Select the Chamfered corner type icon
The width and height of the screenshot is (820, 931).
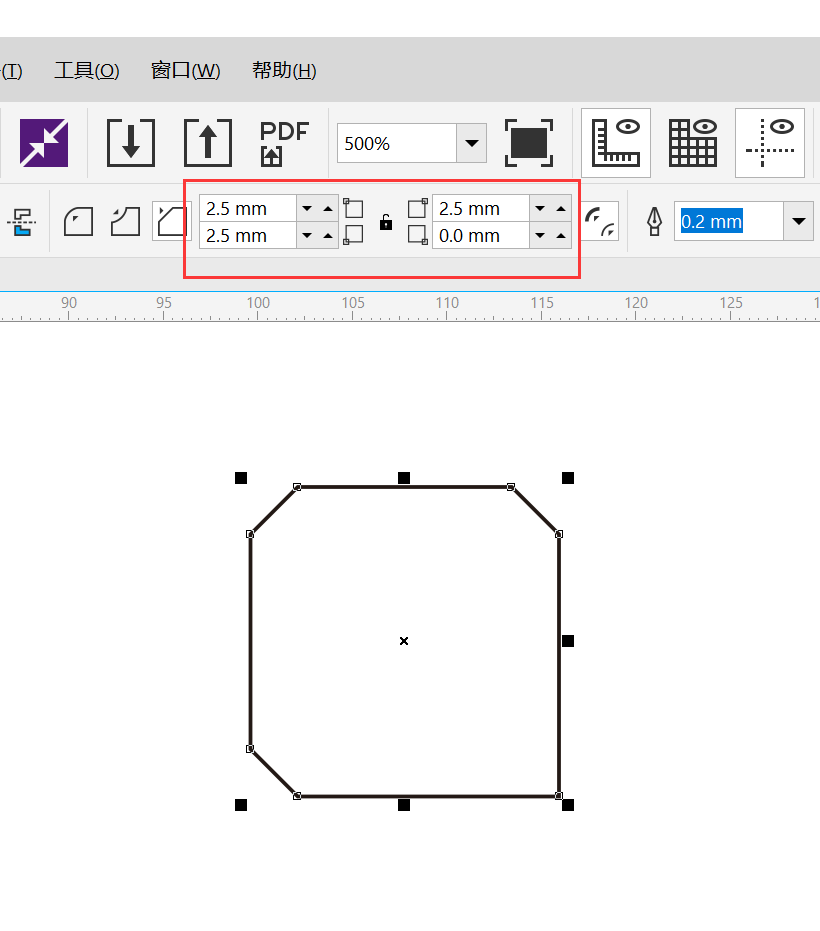click(x=172, y=221)
